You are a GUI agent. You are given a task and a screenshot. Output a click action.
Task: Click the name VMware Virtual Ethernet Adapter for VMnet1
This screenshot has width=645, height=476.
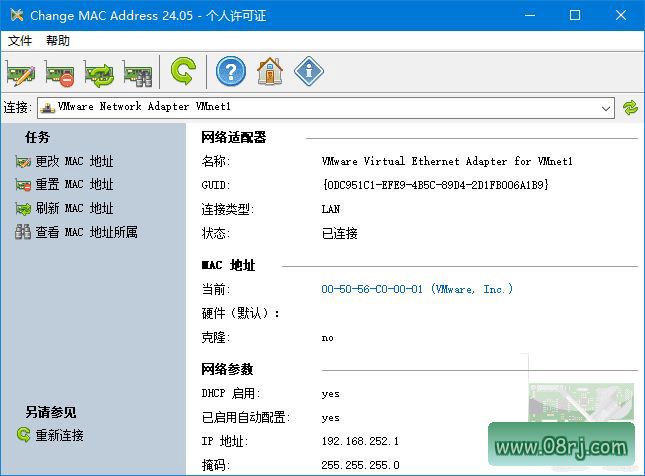[447, 161]
